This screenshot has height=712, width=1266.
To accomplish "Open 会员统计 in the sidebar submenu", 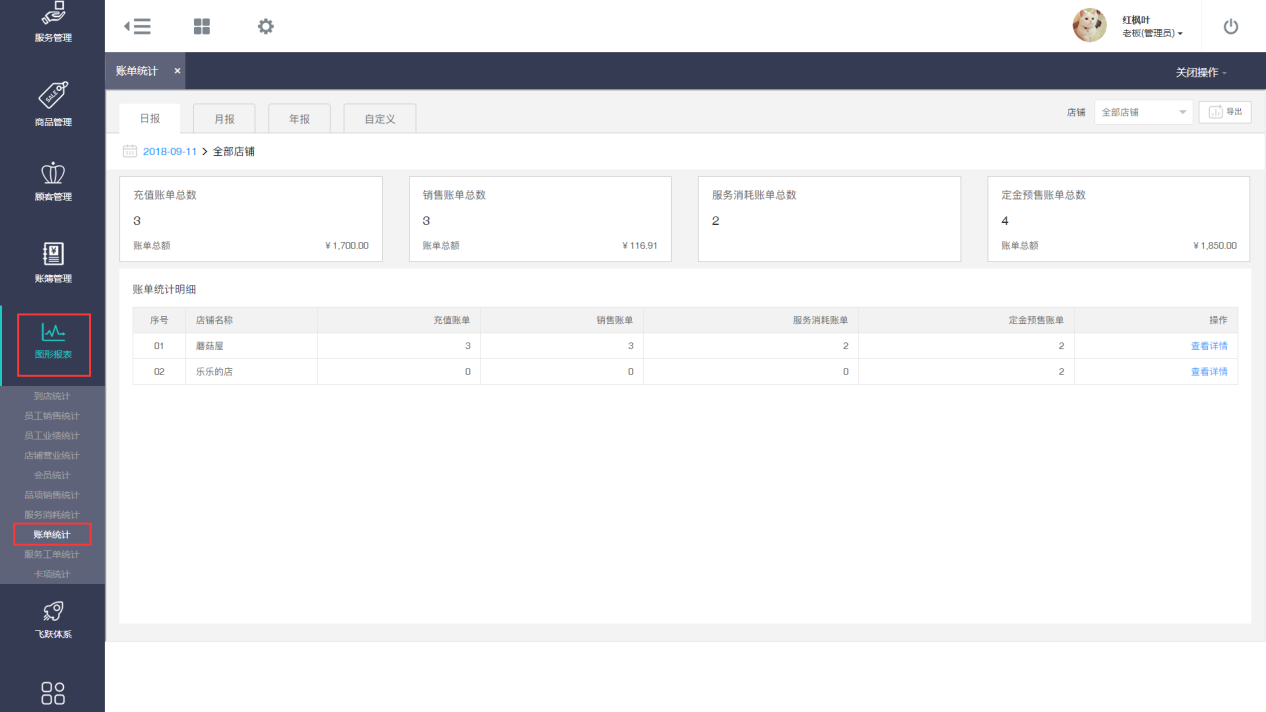I will 52,475.
